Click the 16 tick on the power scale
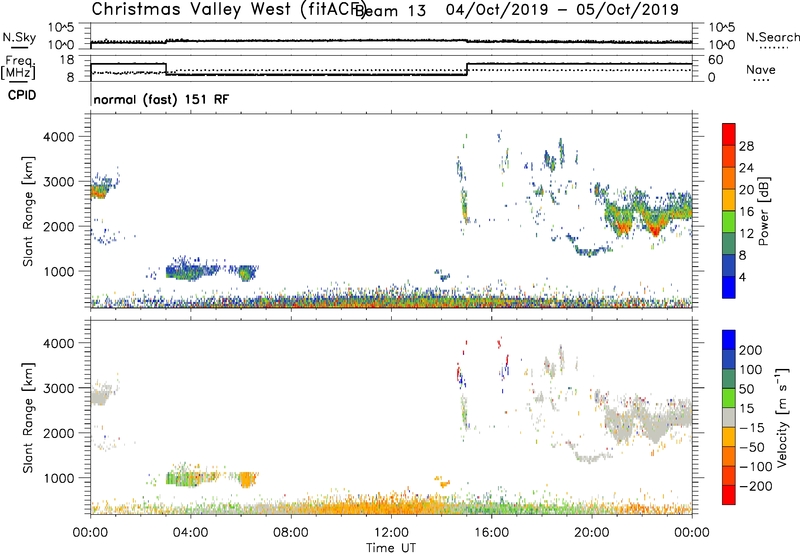800x554 pixels. tap(746, 212)
